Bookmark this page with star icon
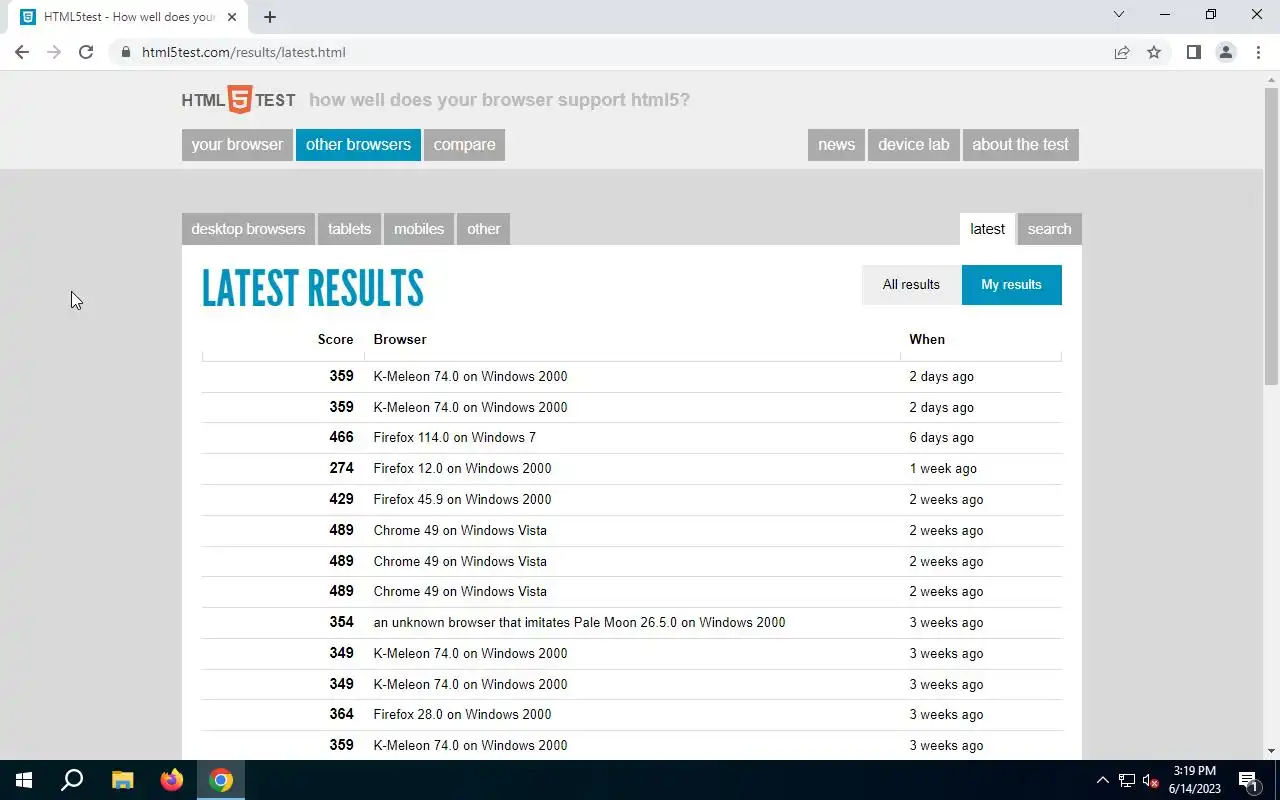 (1154, 52)
